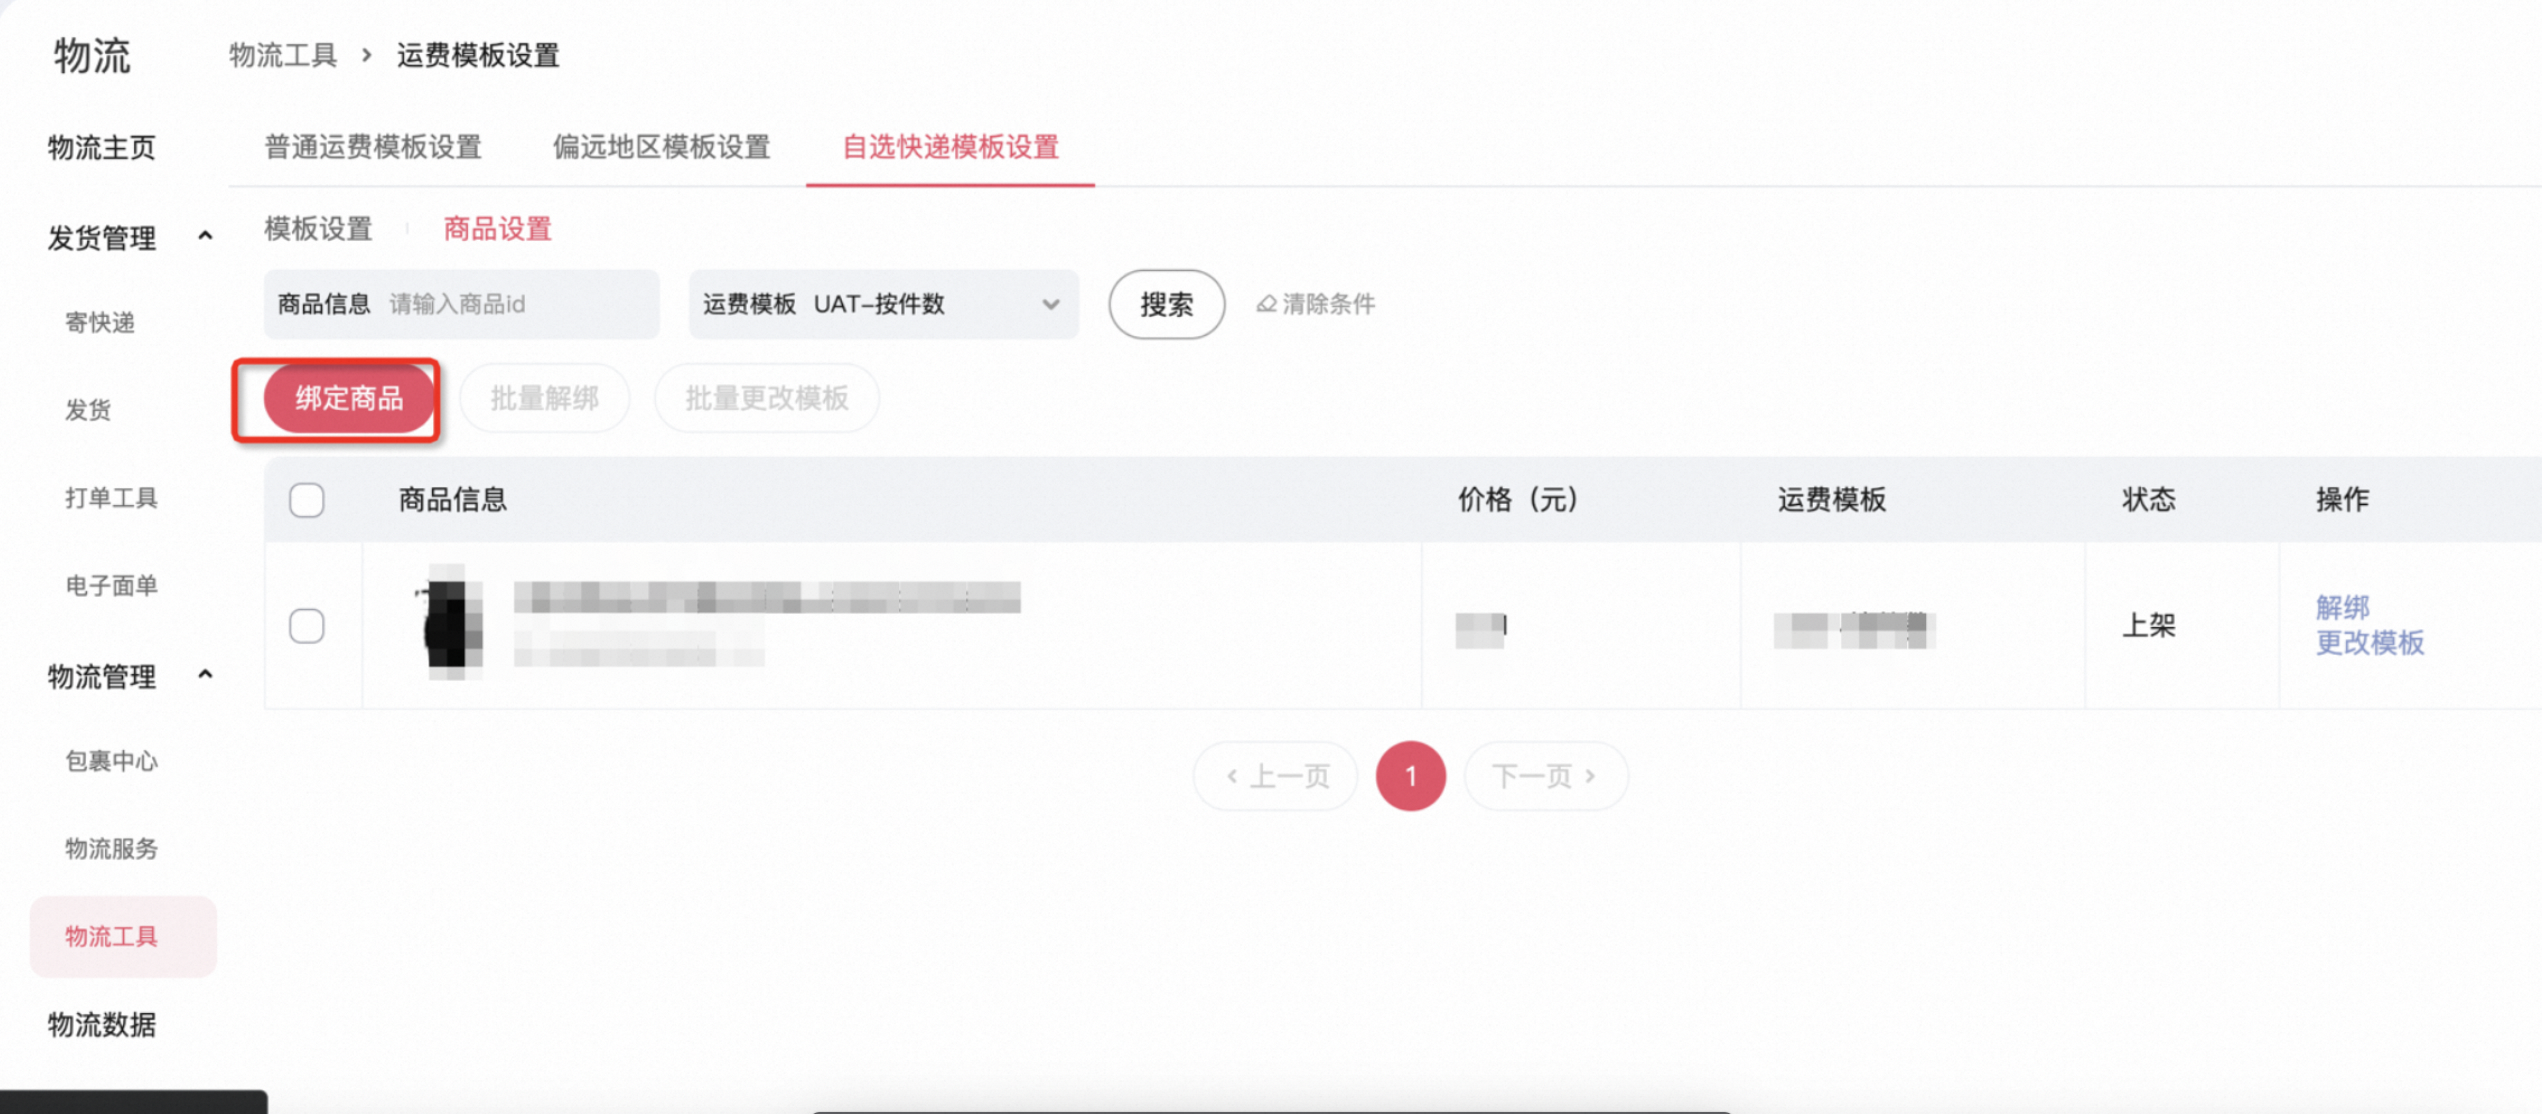Check the first product row checkbox
2542x1114 pixels.
(x=307, y=626)
